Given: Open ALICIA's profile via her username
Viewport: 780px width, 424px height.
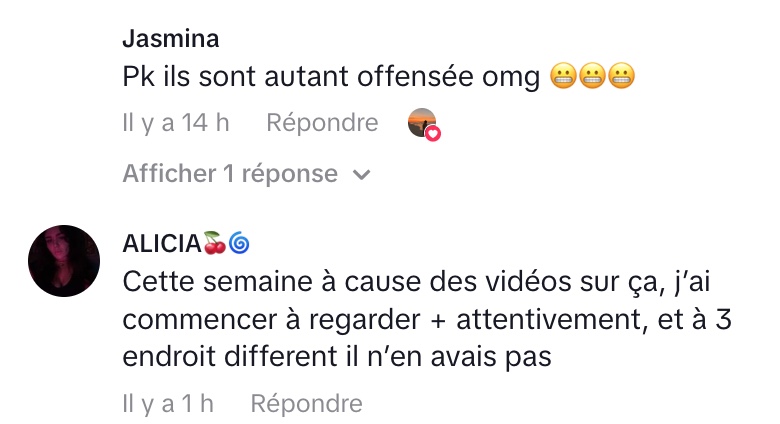Looking at the screenshot, I should click(162, 244).
